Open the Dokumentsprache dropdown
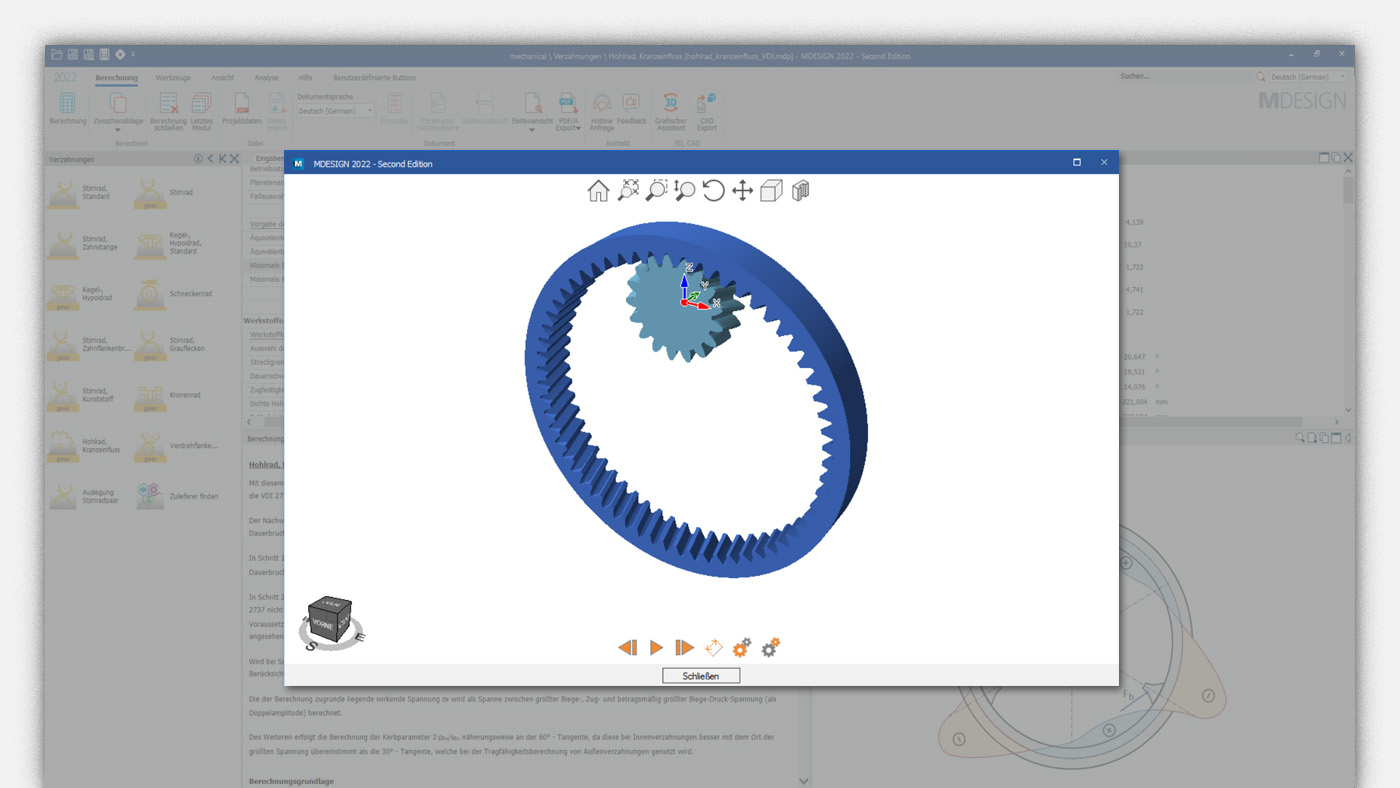 pyautogui.click(x=335, y=111)
